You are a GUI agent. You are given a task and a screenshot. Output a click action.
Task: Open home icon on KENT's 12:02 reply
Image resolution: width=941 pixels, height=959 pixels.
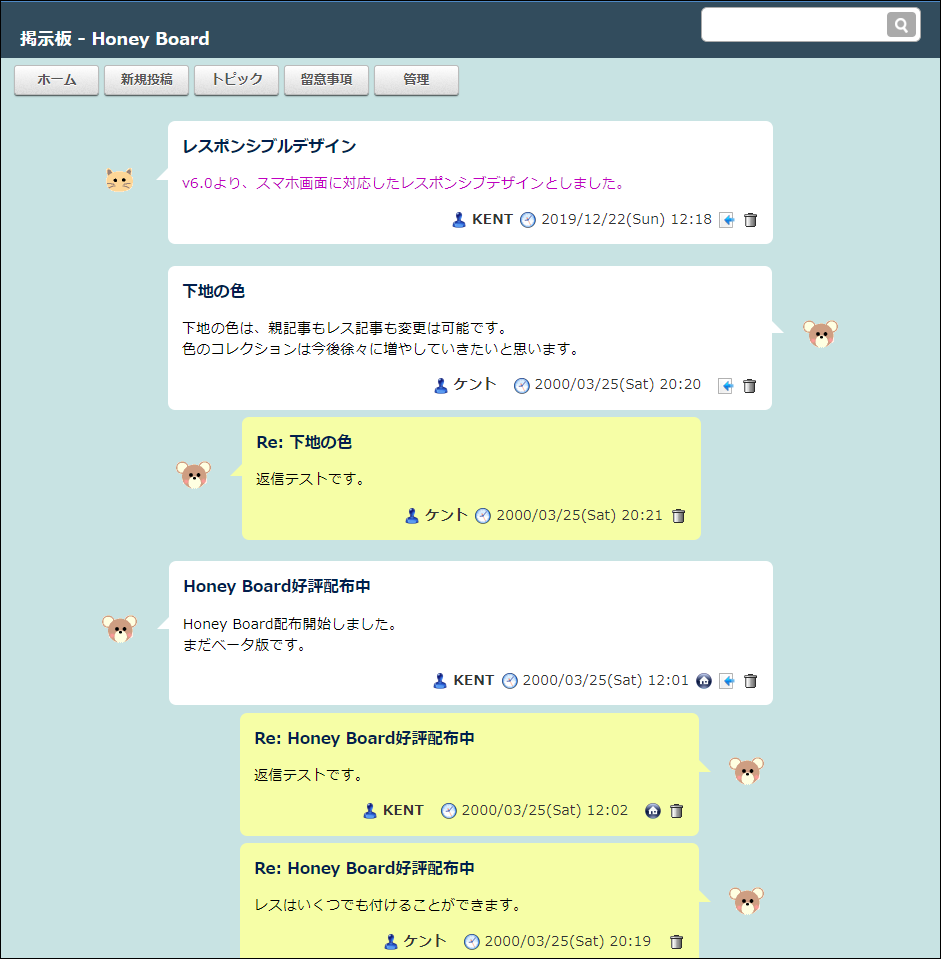(653, 811)
